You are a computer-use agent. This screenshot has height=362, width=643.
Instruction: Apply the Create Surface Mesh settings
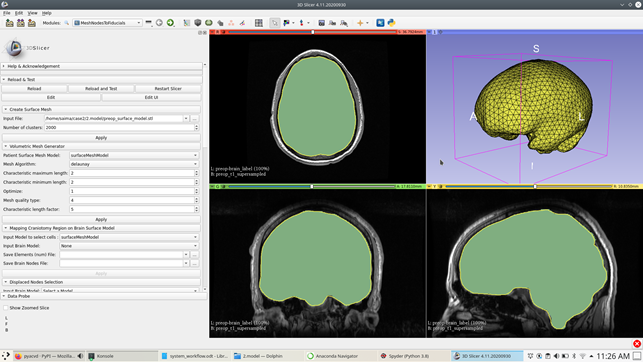pos(101,138)
